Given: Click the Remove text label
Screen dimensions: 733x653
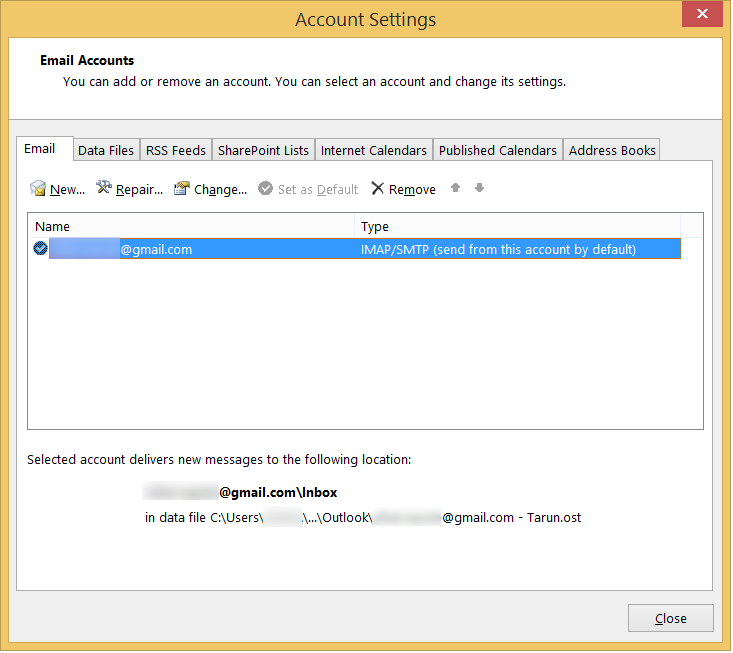Looking at the screenshot, I should 412,190.
